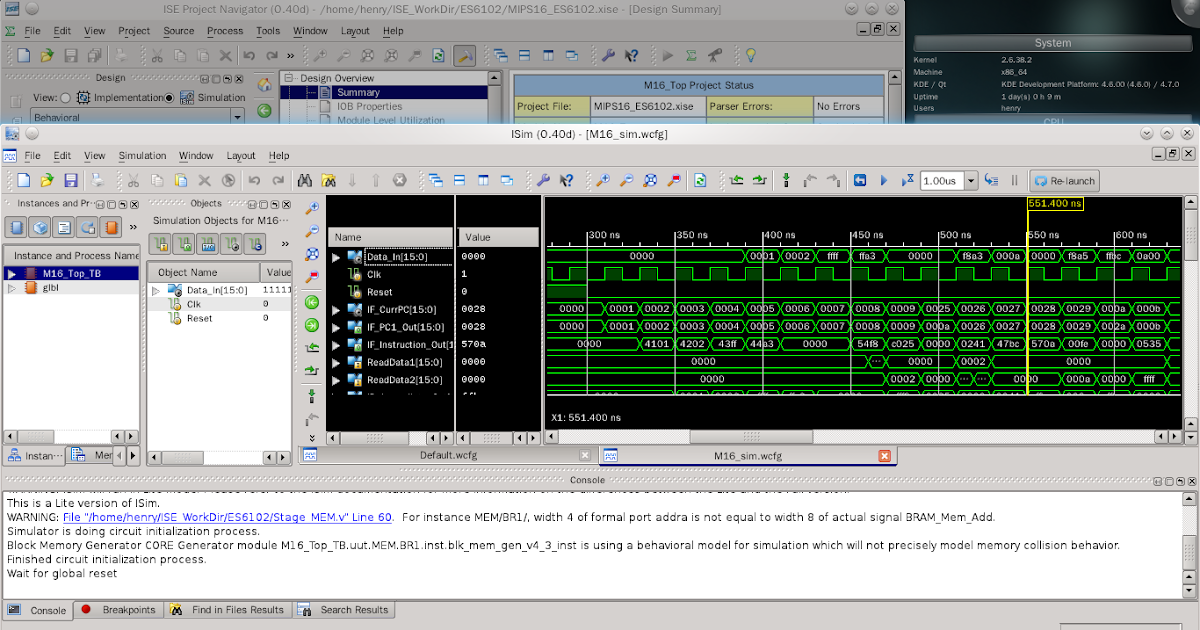Viewport: 1200px width, 630px height.
Task: Click the Run All play icon
Action: [884, 181]
